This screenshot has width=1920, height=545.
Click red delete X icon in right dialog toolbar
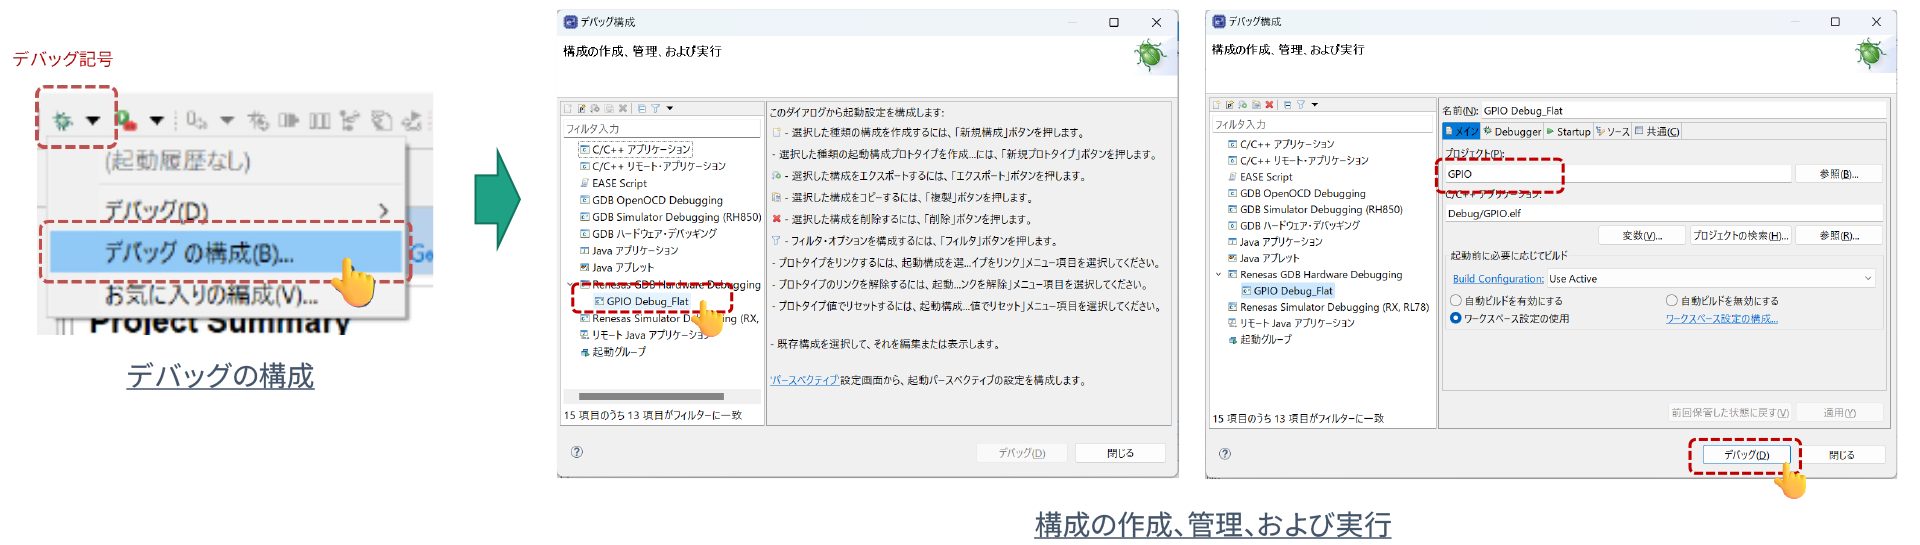[x=1270, y=104]
